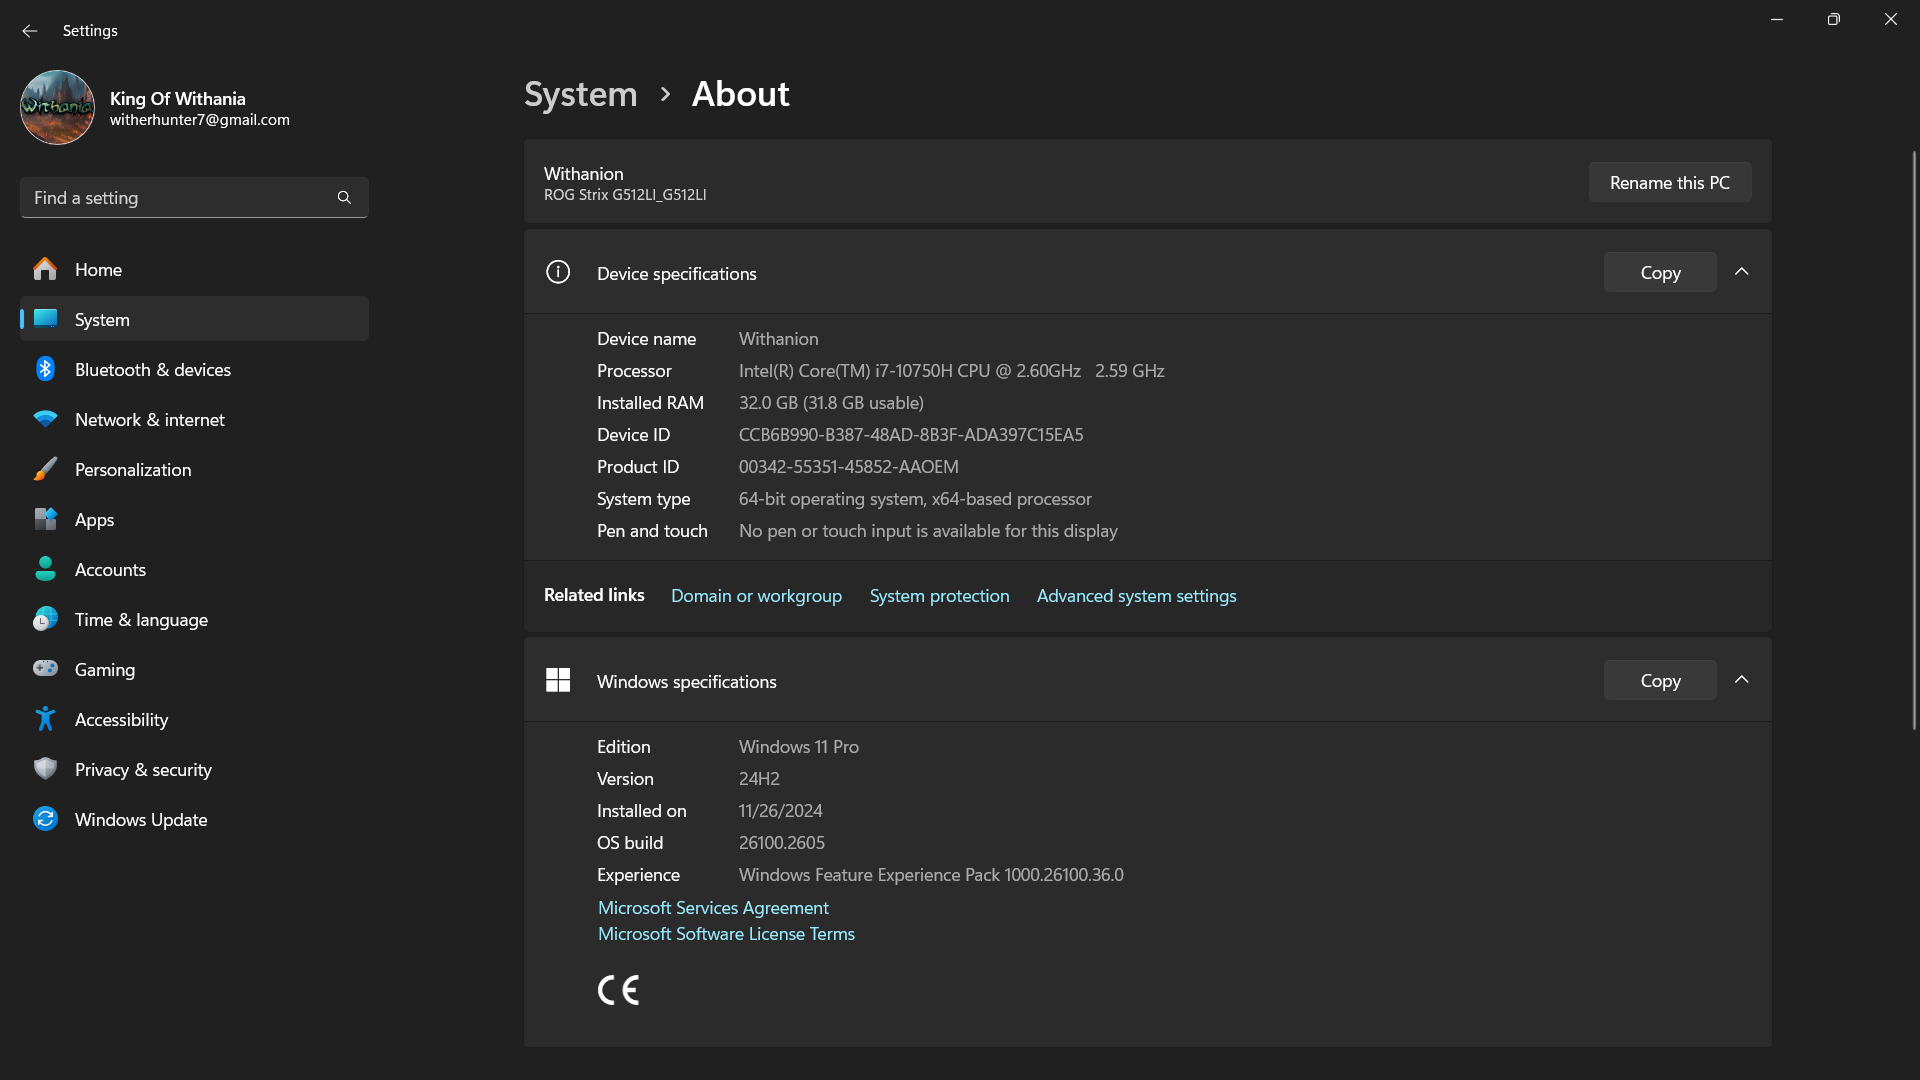The width and height of the screenshot is (1920, 1080).
Task: Select the Network & internet icon
Action: point(46,419)
